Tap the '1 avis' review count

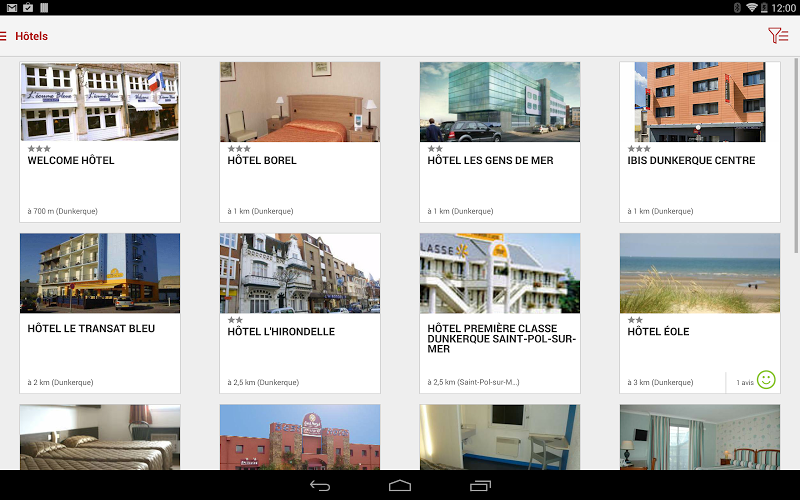click(x=745, y=382)
